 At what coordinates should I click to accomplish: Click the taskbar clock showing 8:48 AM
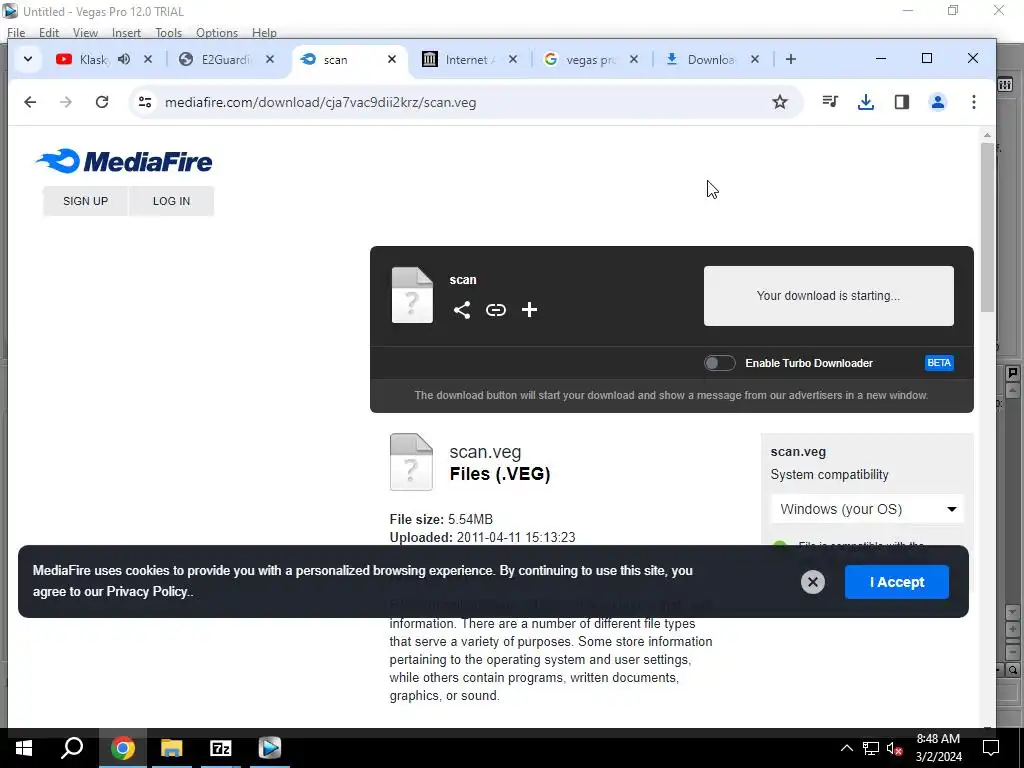[938, 748]
